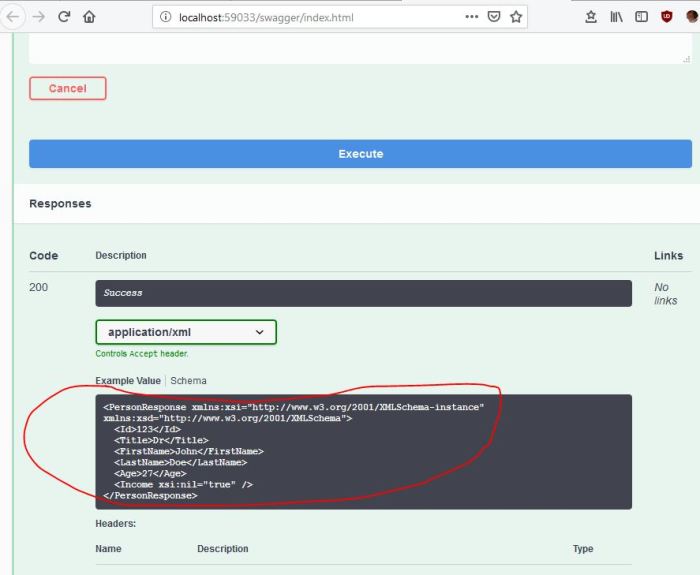Open the uBlock Origin extension icon
The width and height of the screenshot is (700, 575).
click(667, 17)
